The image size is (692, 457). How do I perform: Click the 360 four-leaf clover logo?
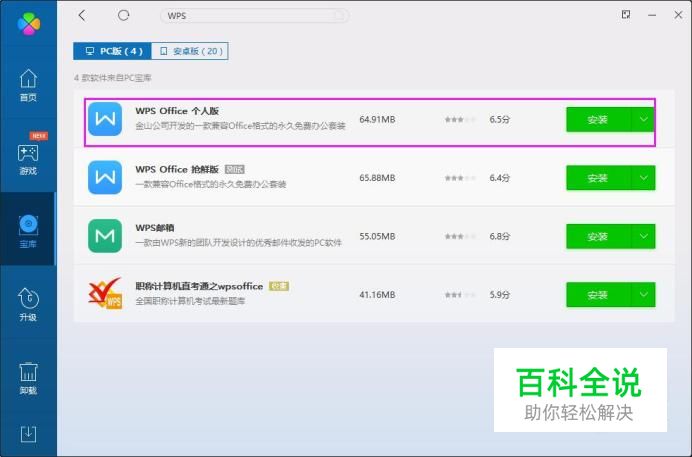click(29, 23)
